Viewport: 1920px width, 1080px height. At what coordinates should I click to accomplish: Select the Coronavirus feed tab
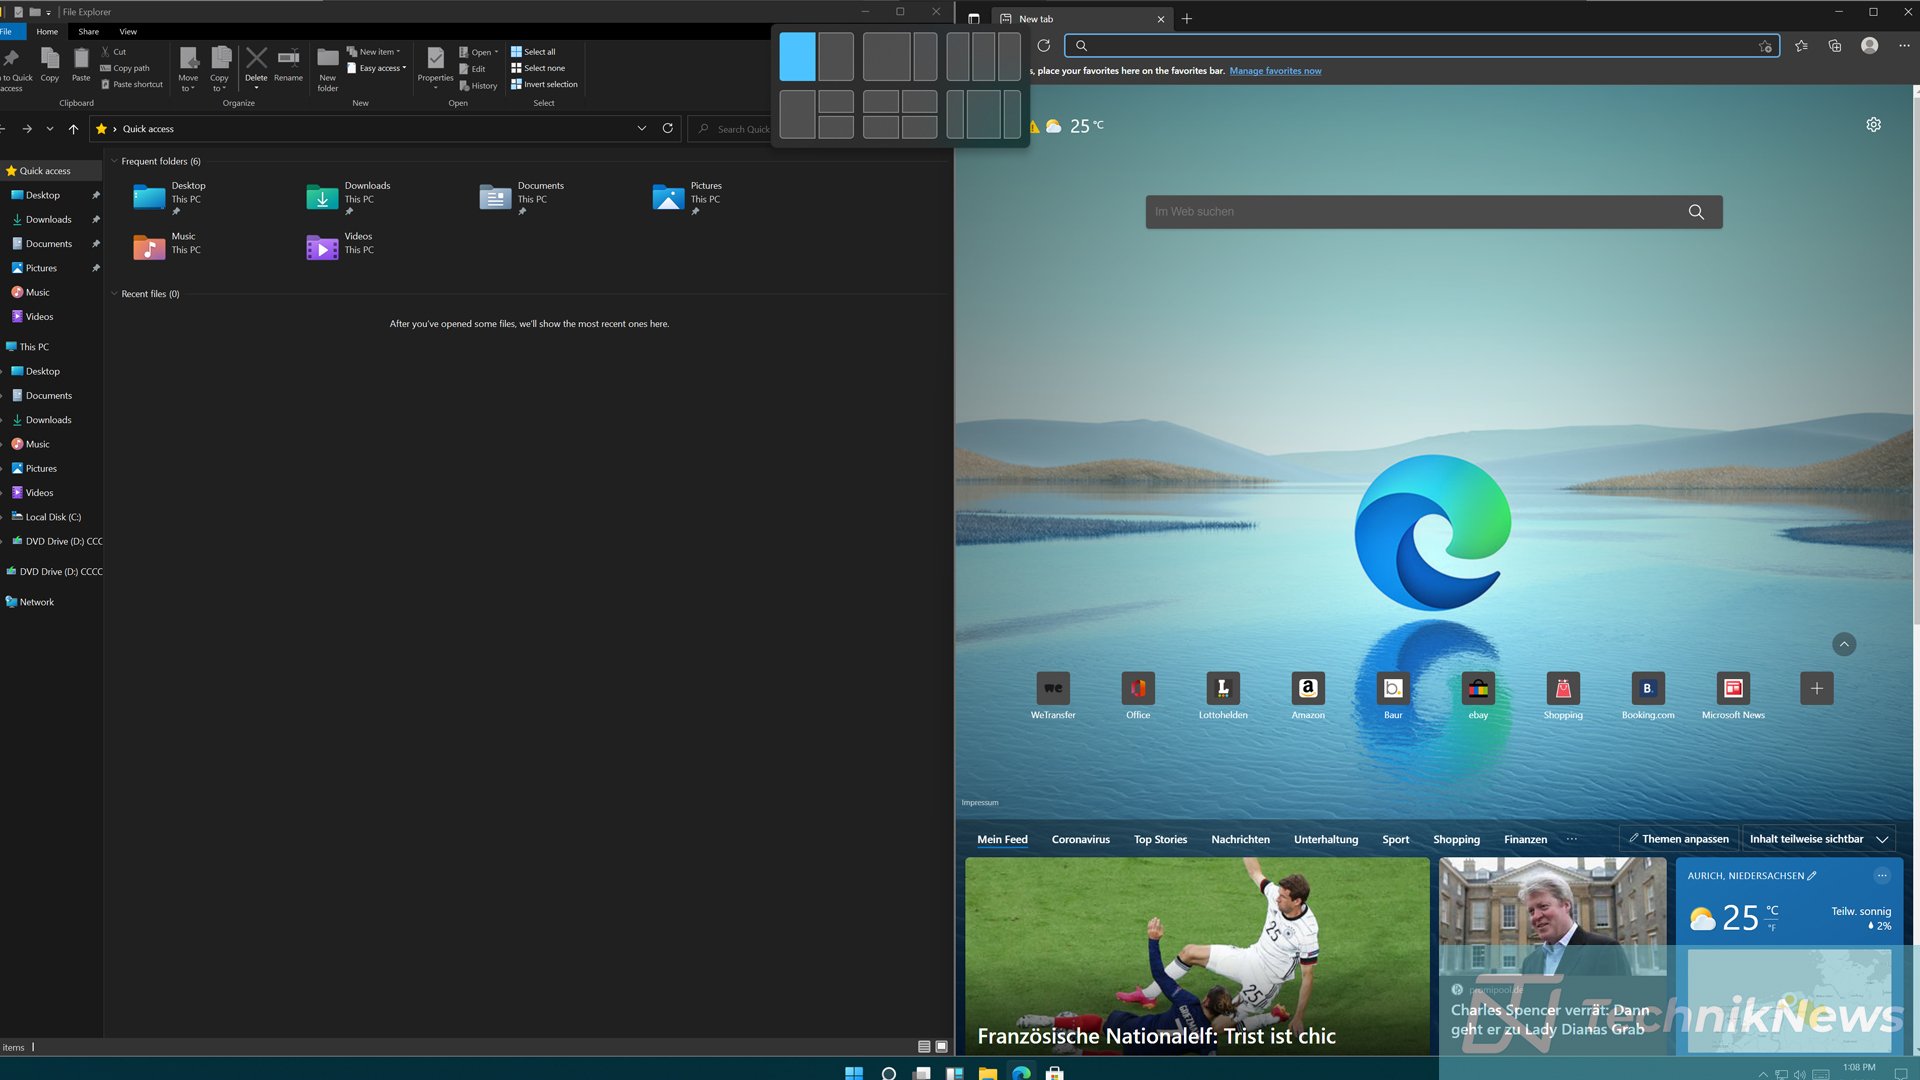tap(1081, 839)
